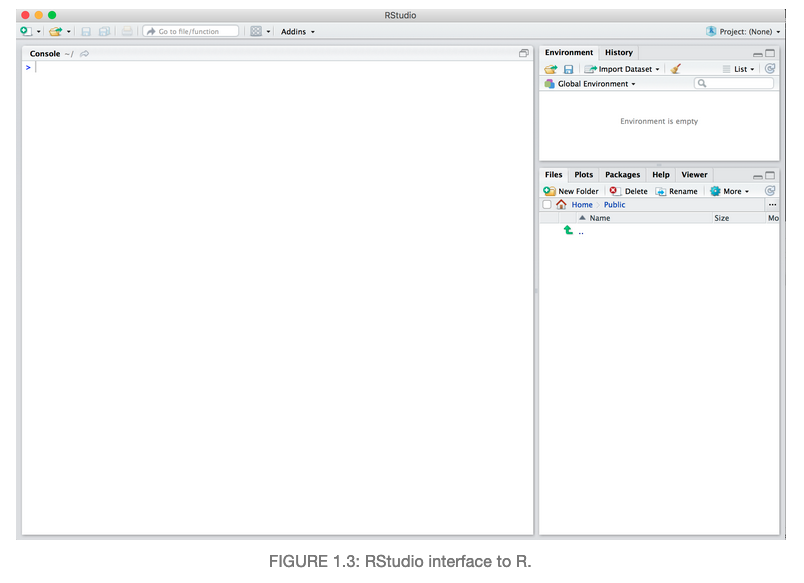Open the List view dropdown
This screenshot has height=583, width=804.
point(739,69)
